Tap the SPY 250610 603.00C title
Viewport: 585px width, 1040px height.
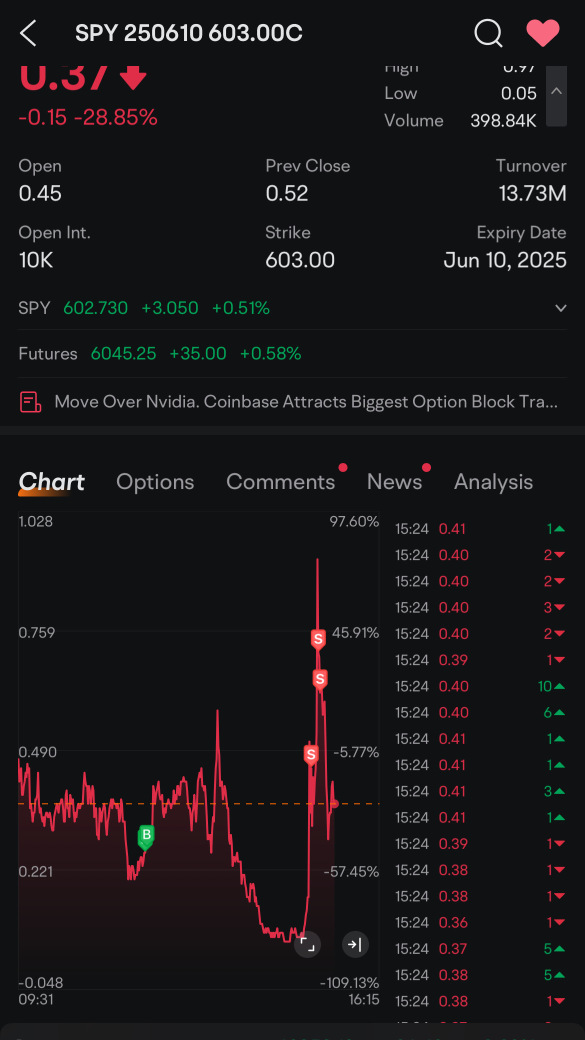click(189, 33)
